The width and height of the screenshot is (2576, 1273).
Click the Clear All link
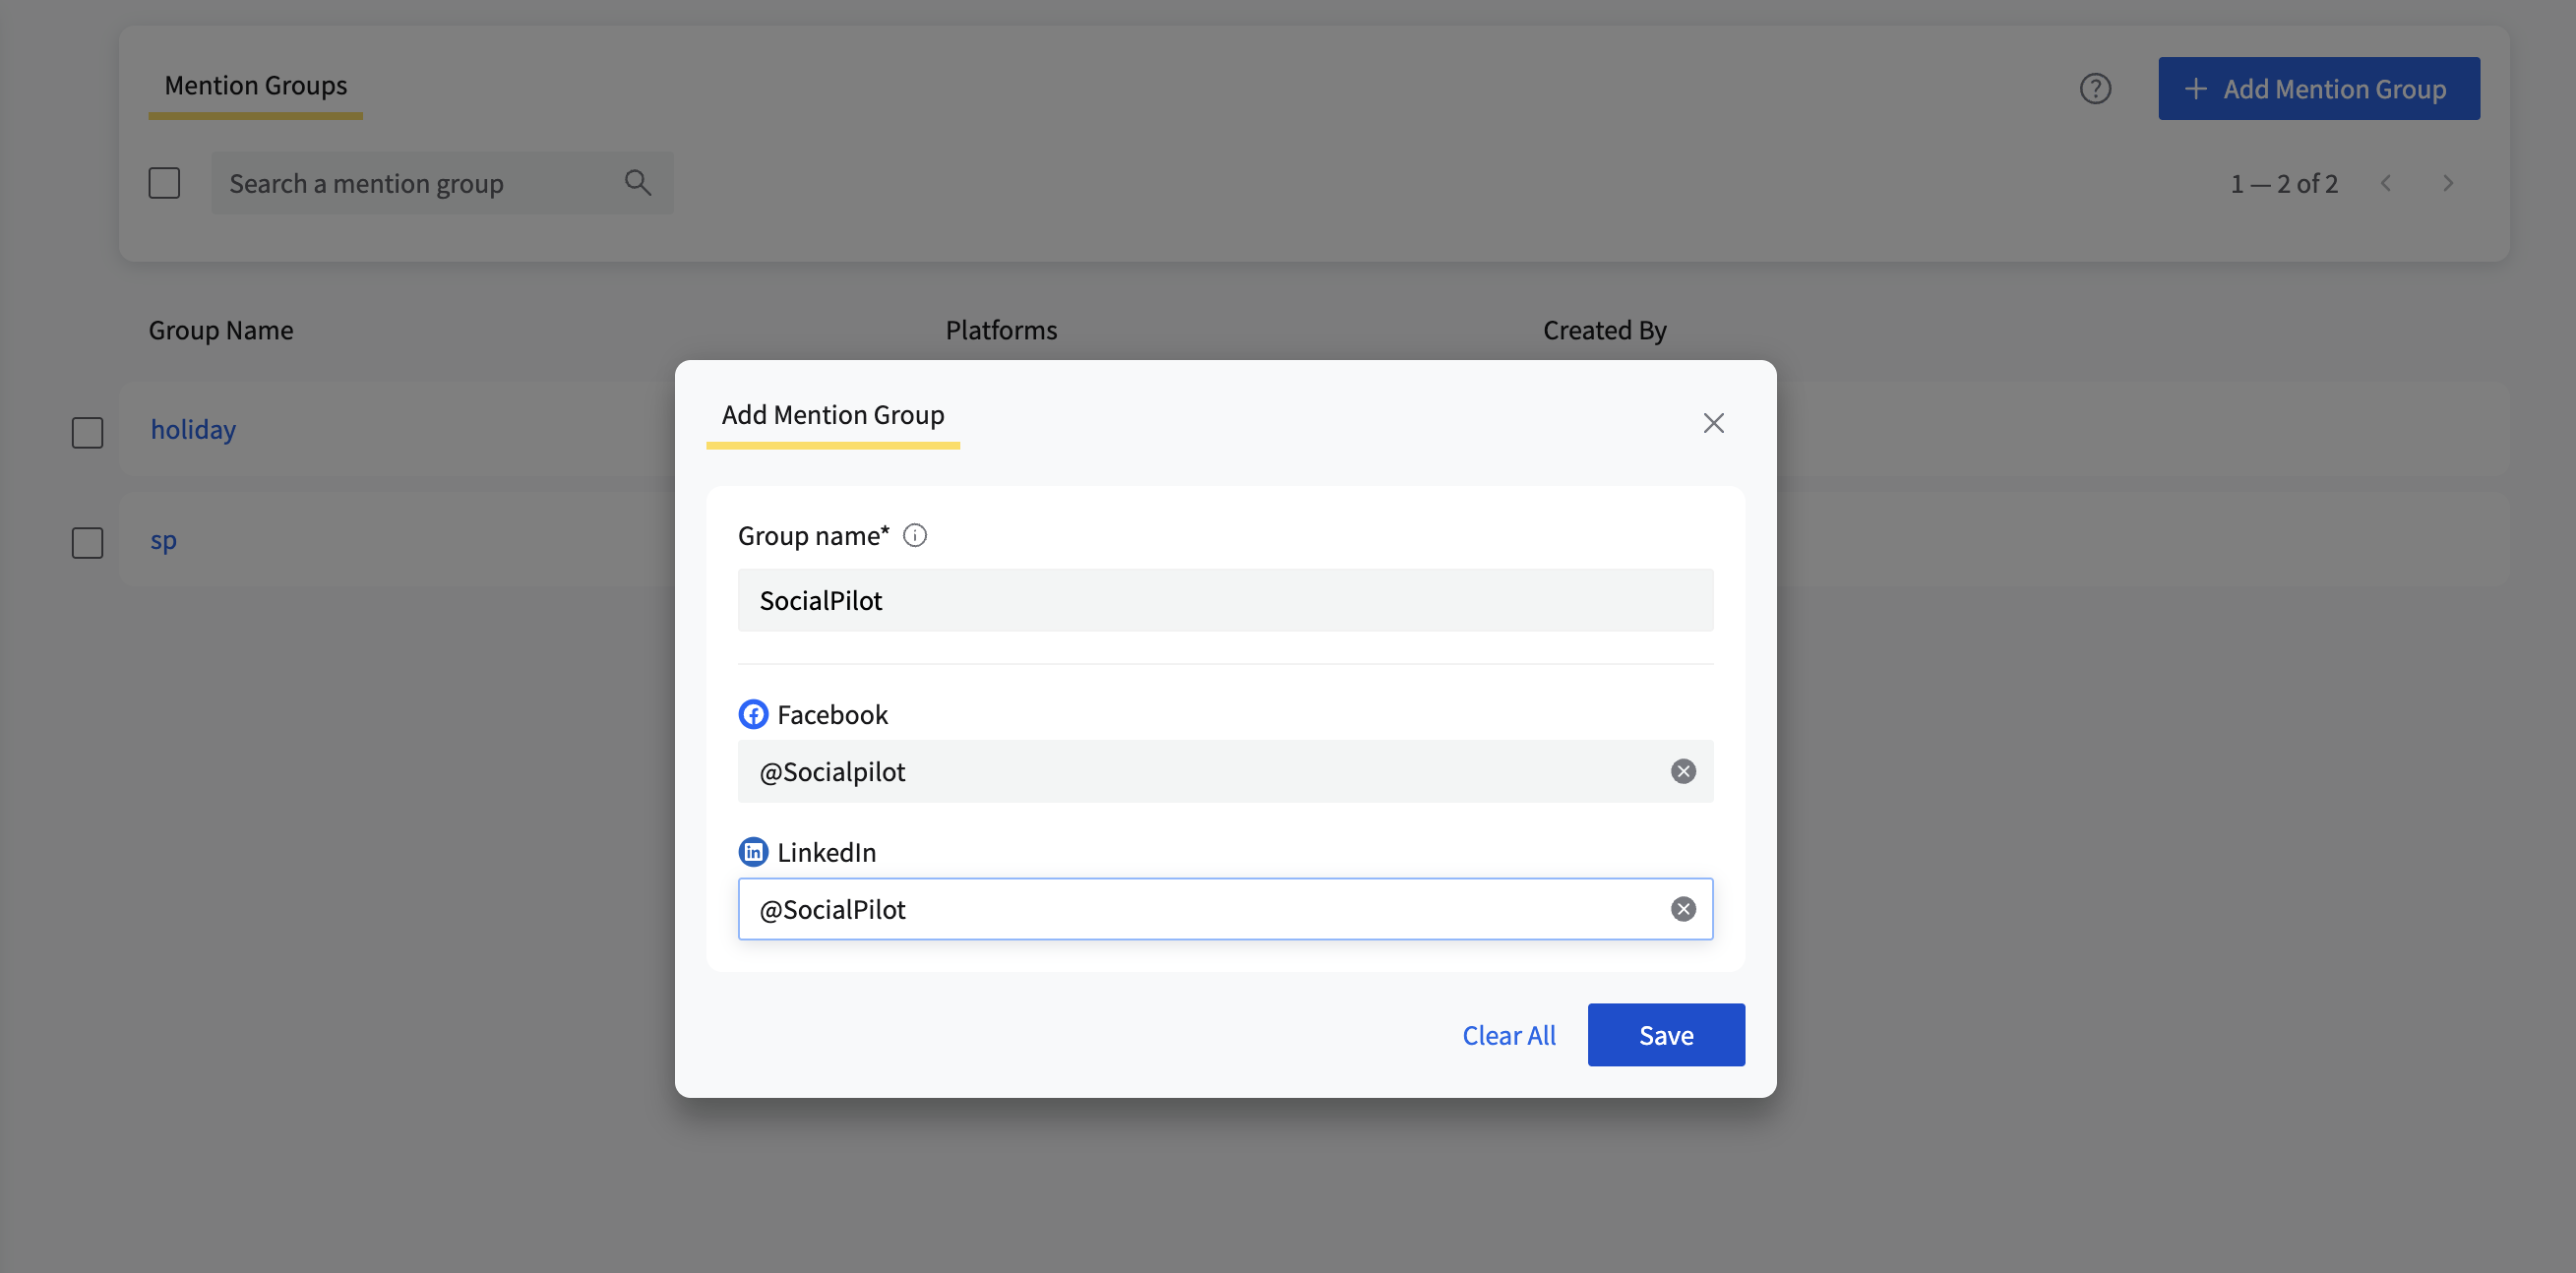pos(1508,1035)
